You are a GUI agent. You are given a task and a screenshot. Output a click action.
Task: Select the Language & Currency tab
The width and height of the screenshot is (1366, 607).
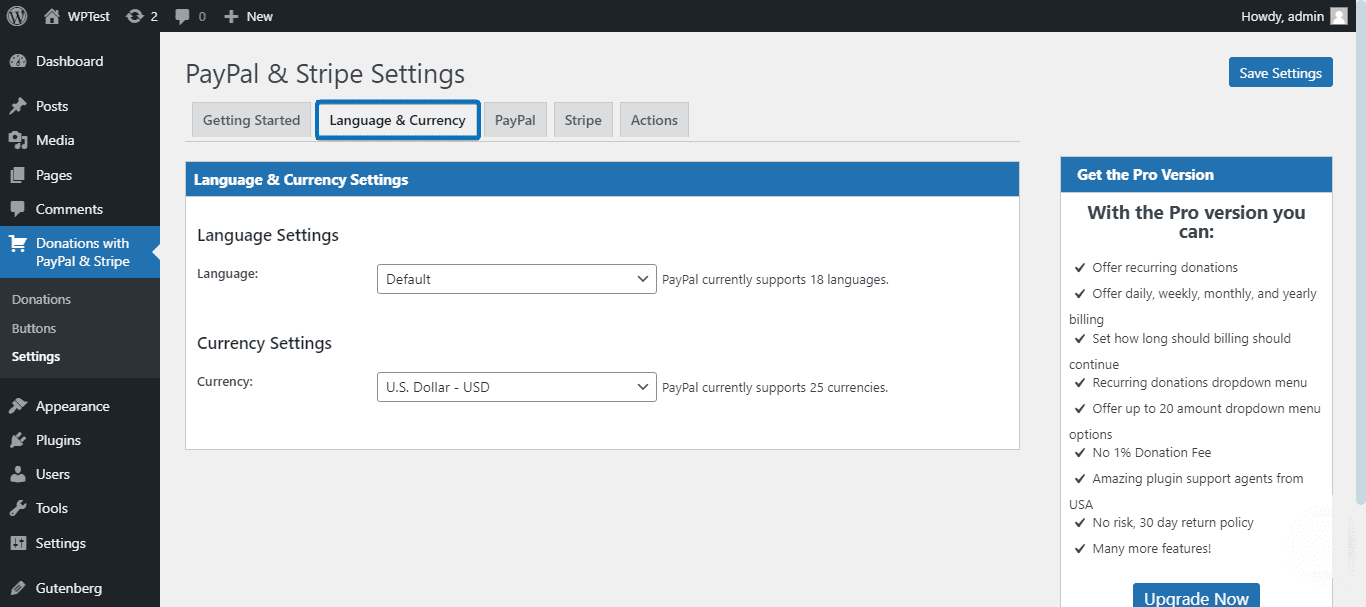pyautogui.click(x=398, y=120)
